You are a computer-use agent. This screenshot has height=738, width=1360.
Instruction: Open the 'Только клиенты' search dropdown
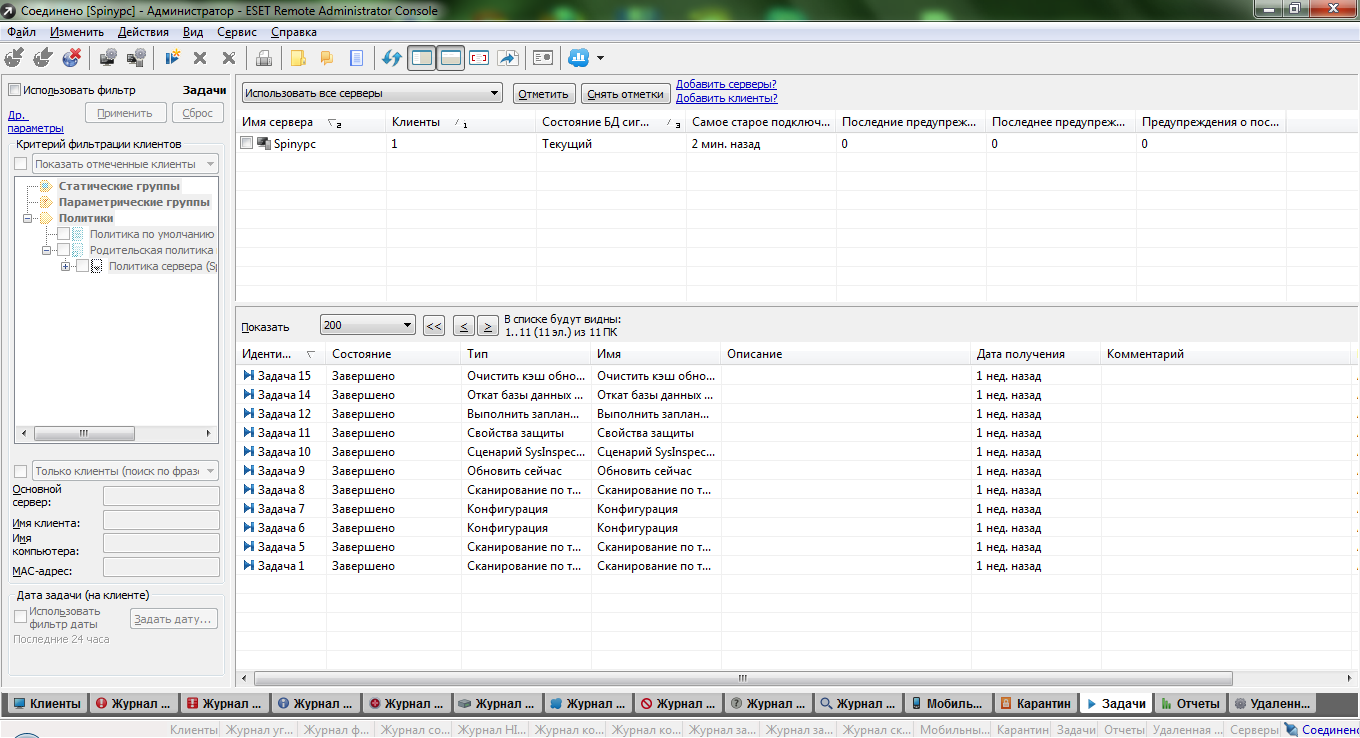pyautogui.click(x=125, y=471)
